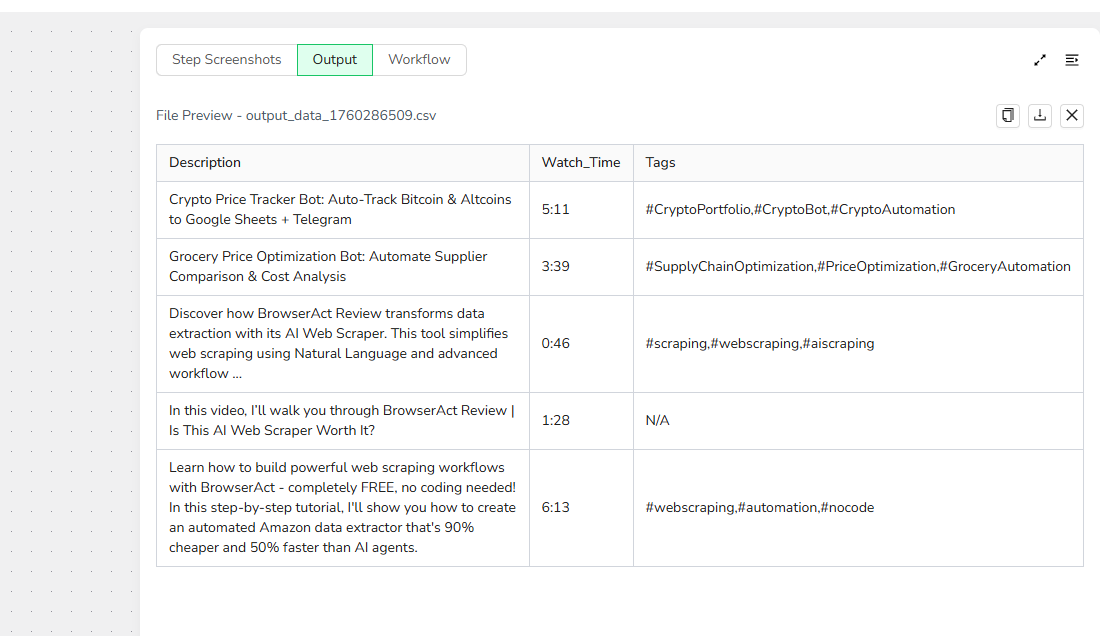1100x636 pixels.
Task: Click the 0:46 watch time cell
Action: click(x=556, y=344)
